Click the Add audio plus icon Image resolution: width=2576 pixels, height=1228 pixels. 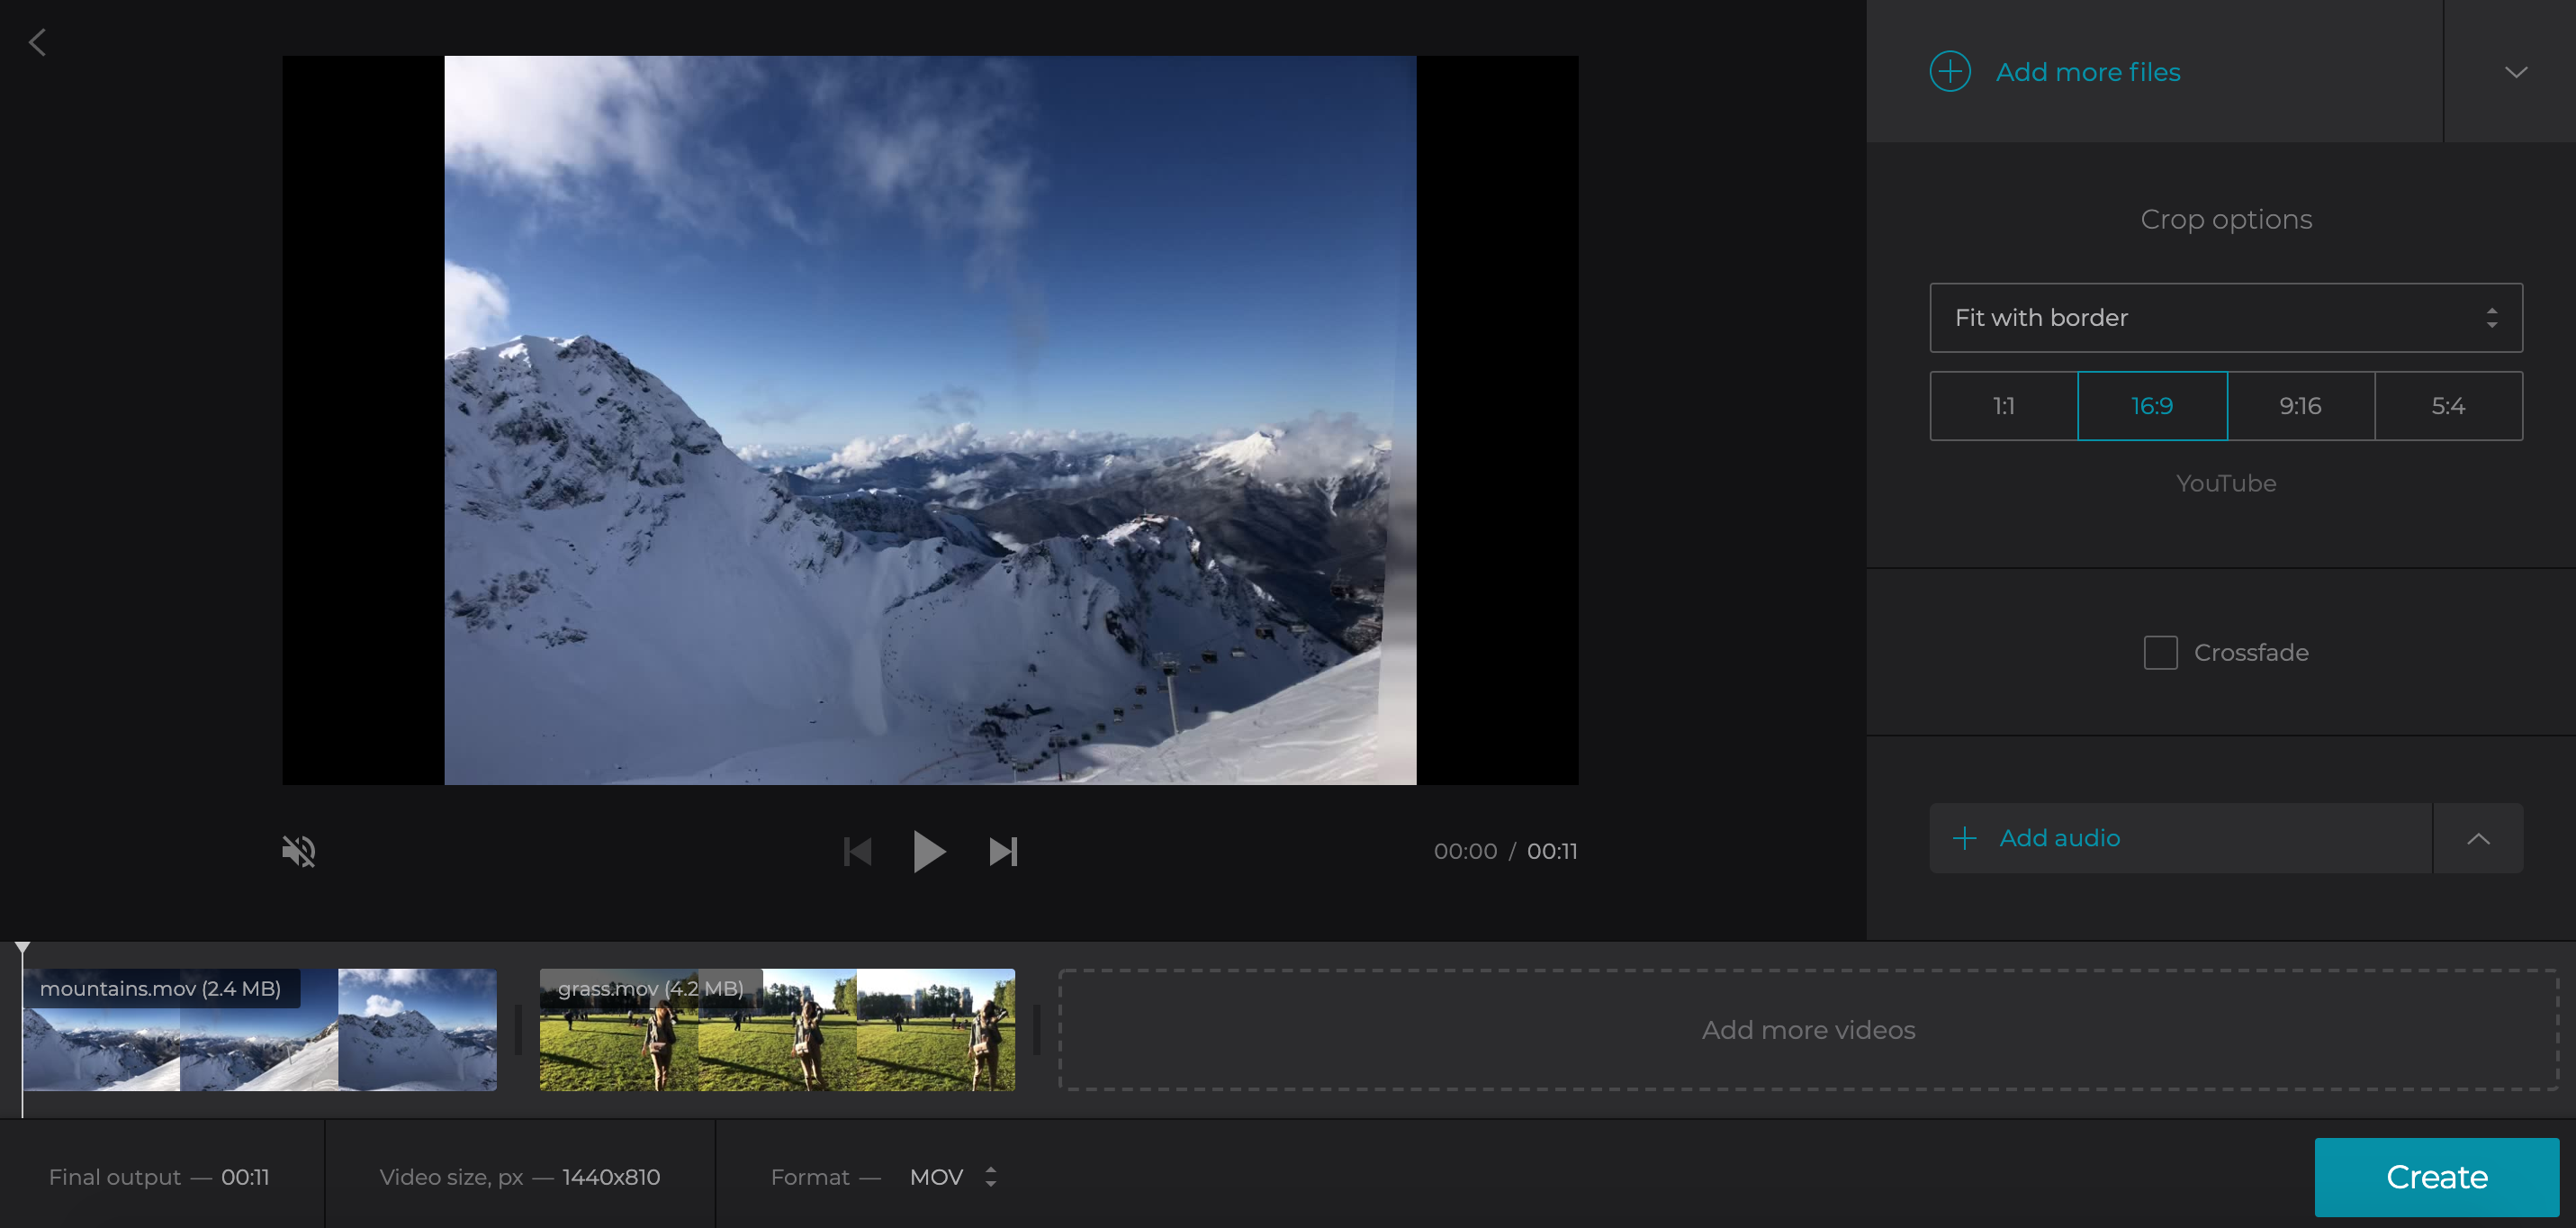tap(1966, 838)
